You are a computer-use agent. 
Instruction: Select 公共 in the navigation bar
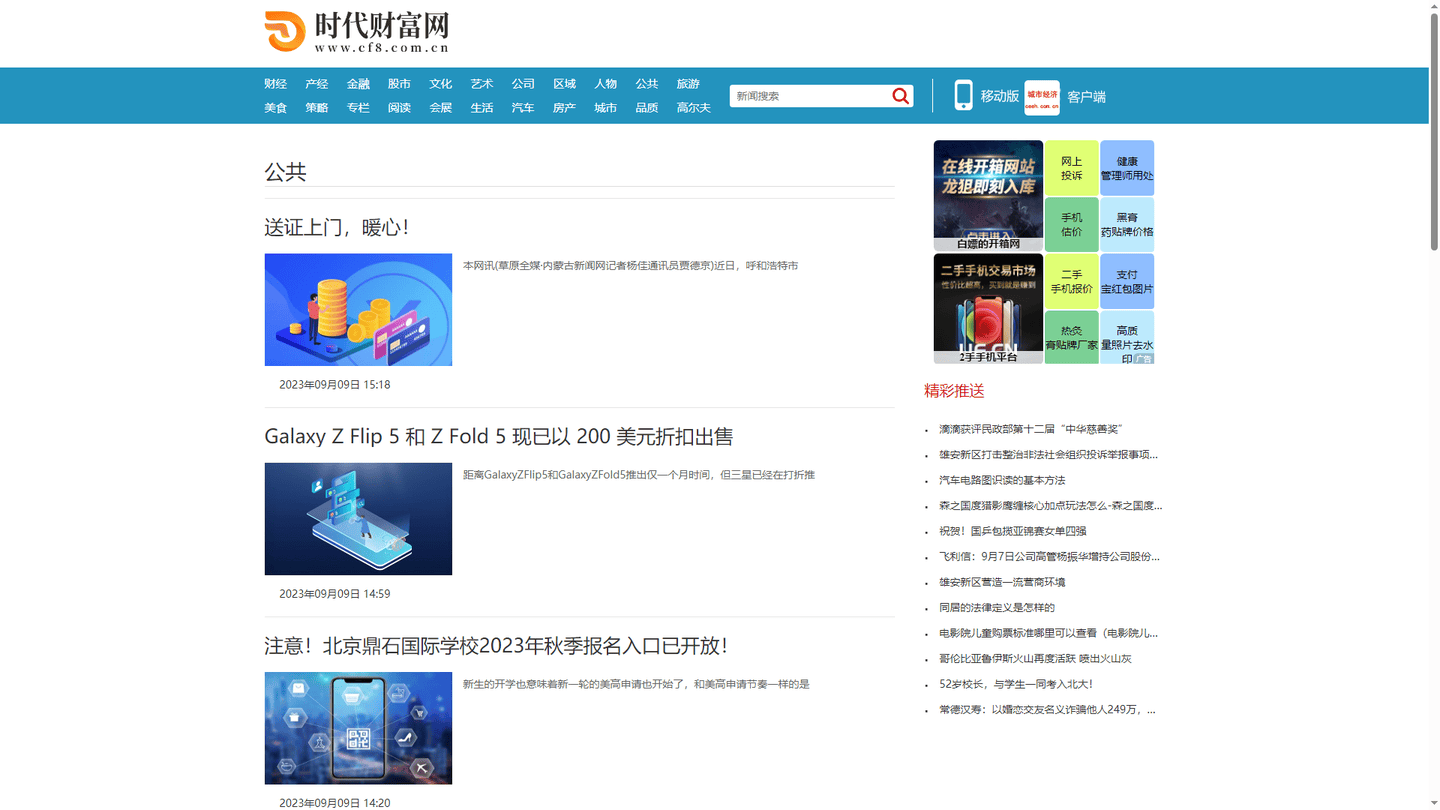click(647, 84)
